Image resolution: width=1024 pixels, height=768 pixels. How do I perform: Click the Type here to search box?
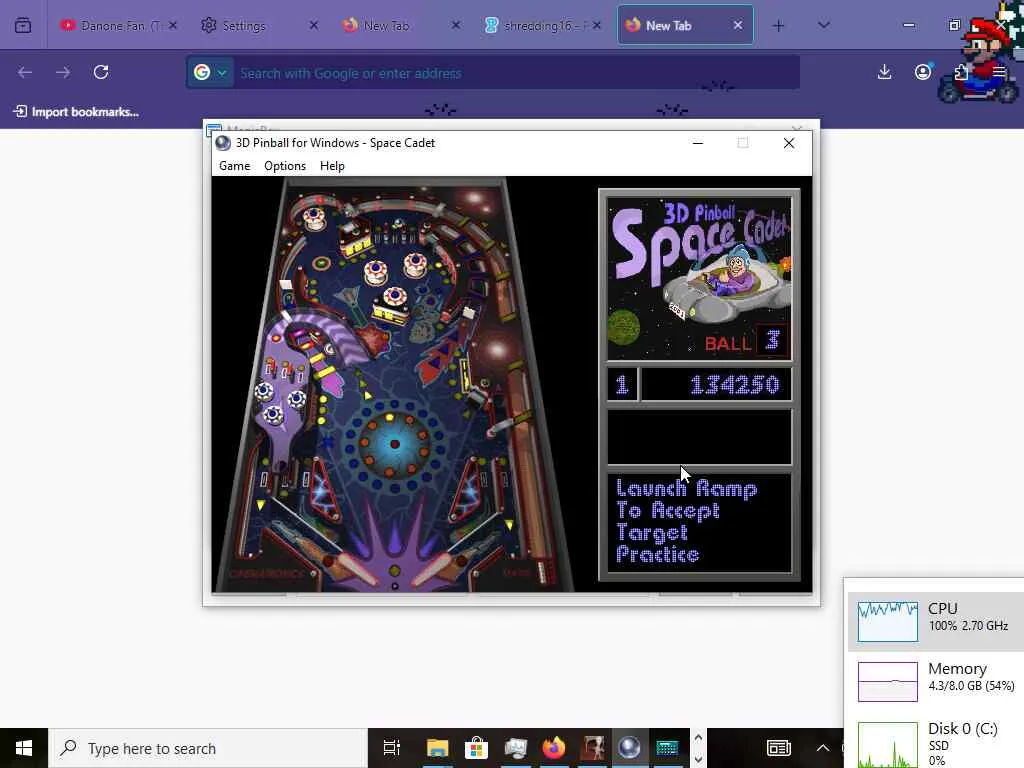pos(209,748)
